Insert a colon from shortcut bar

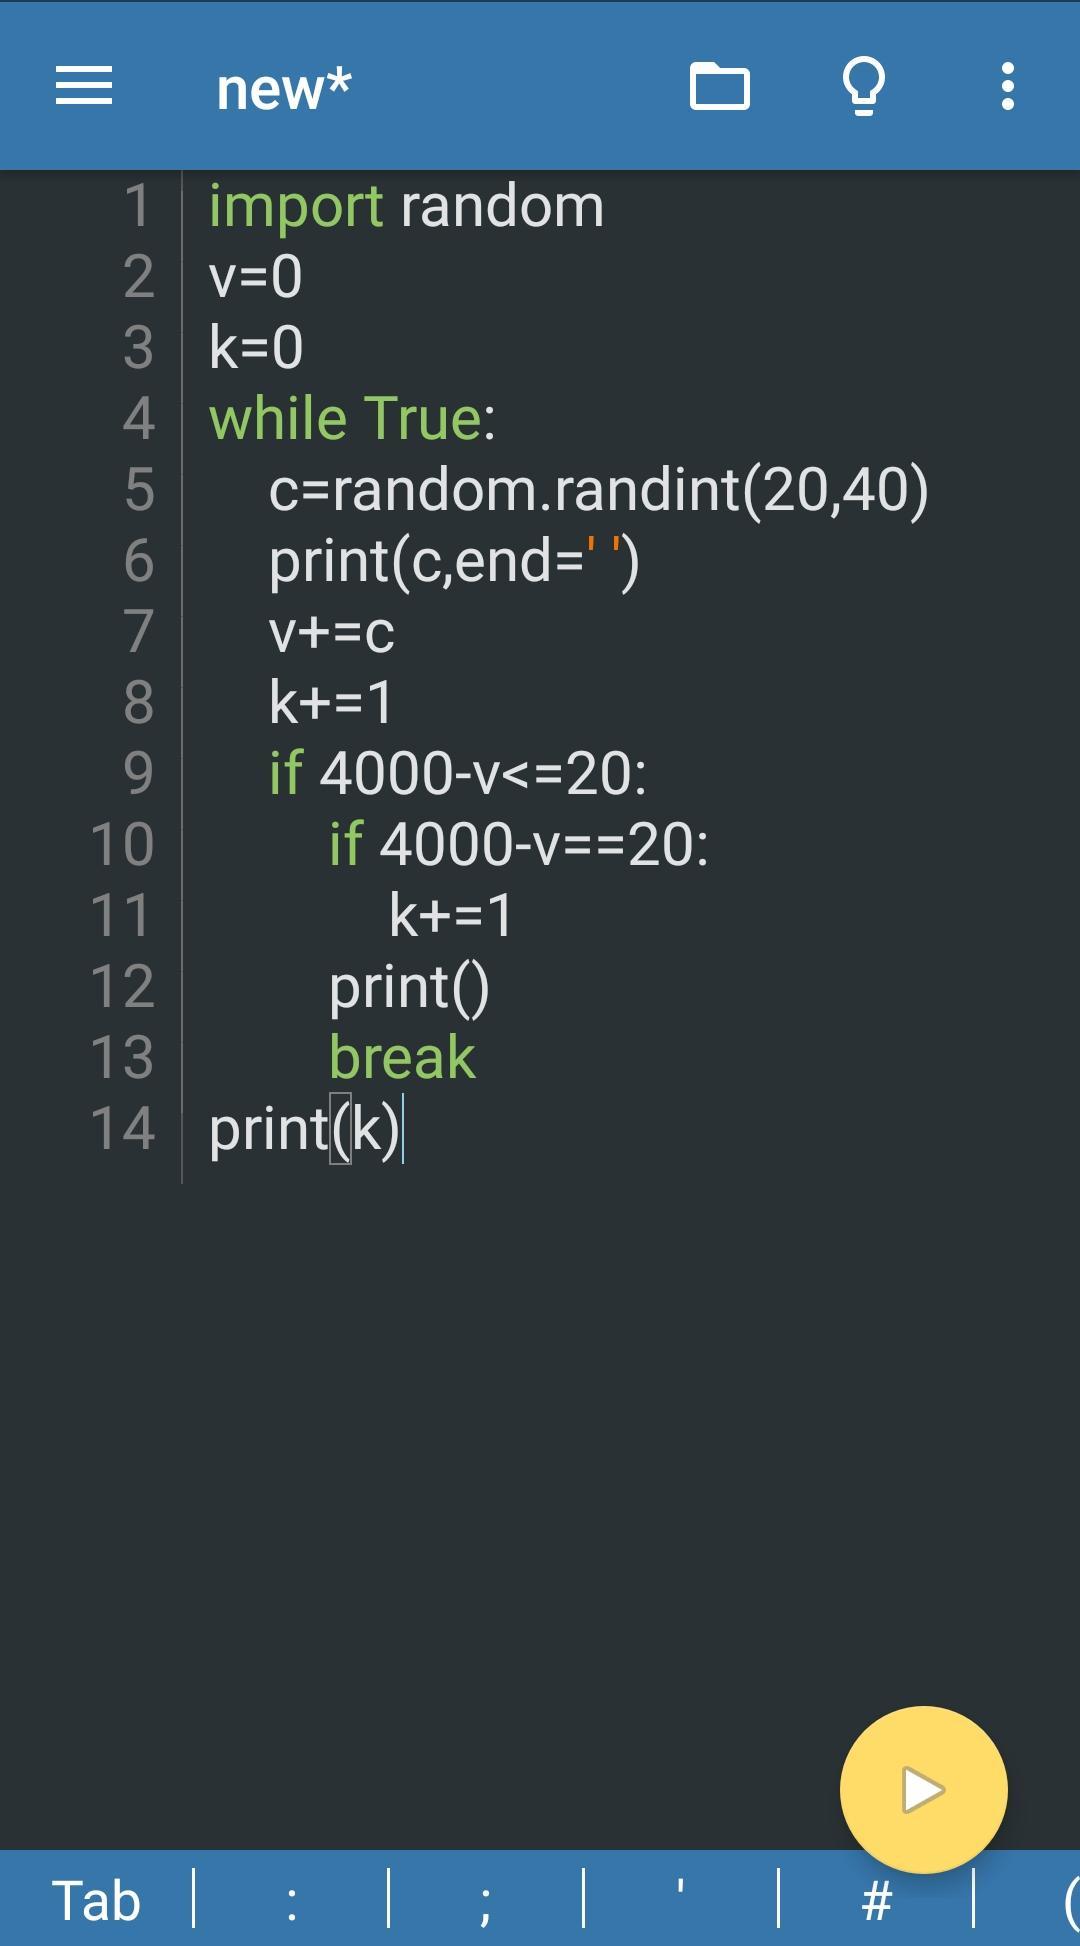tap(291, 1900)
